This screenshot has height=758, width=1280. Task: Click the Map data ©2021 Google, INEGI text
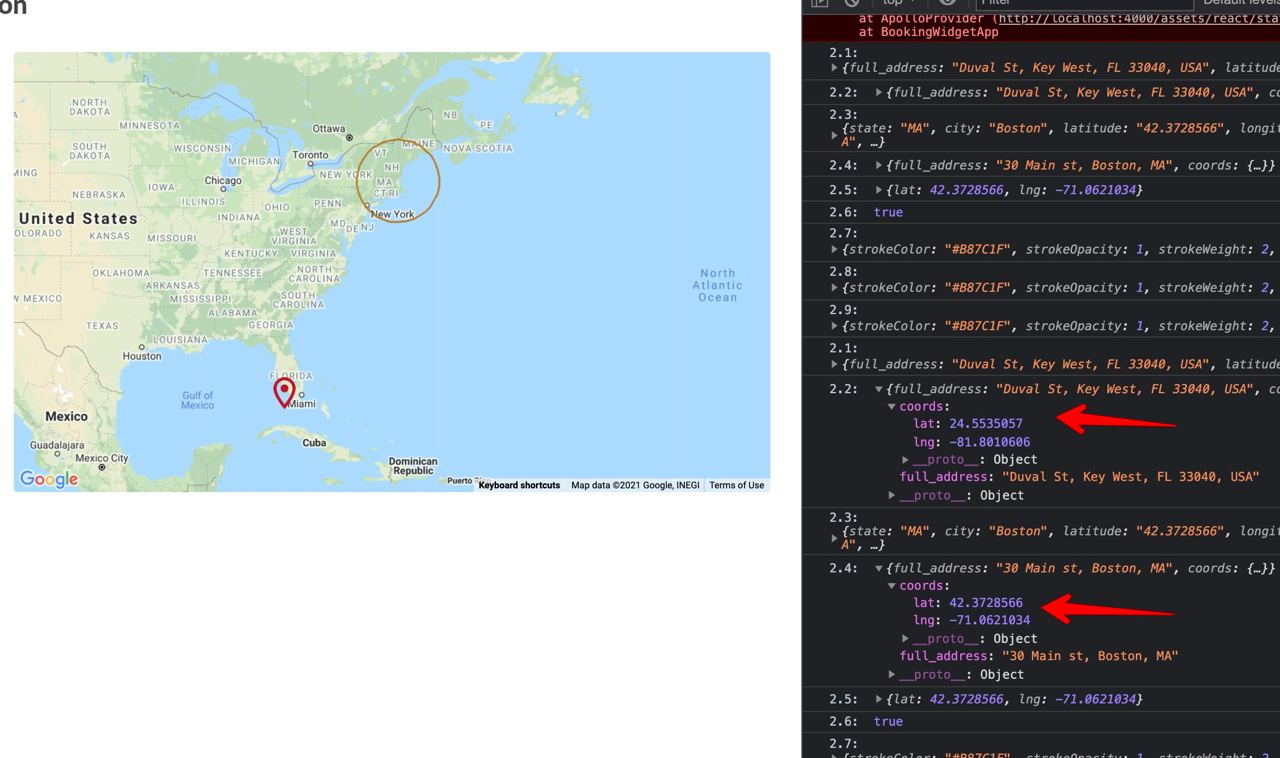pyautogui.click(x=635, y=485)
